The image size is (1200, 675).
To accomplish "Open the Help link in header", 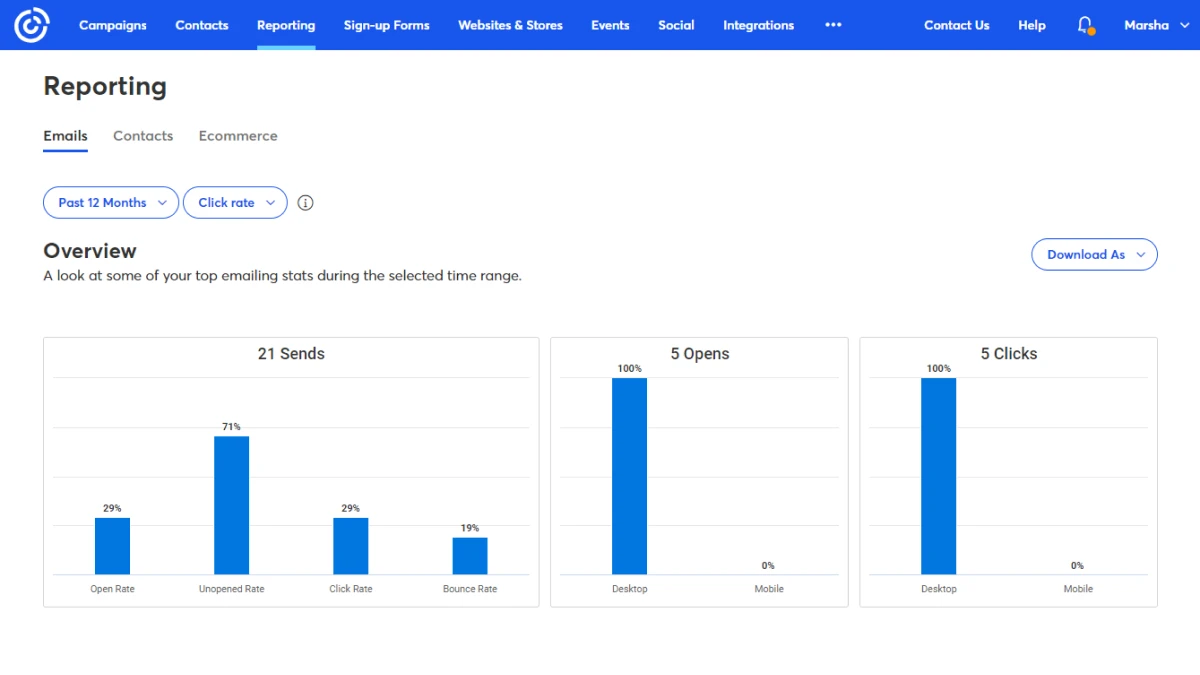I will point(1032,25).
